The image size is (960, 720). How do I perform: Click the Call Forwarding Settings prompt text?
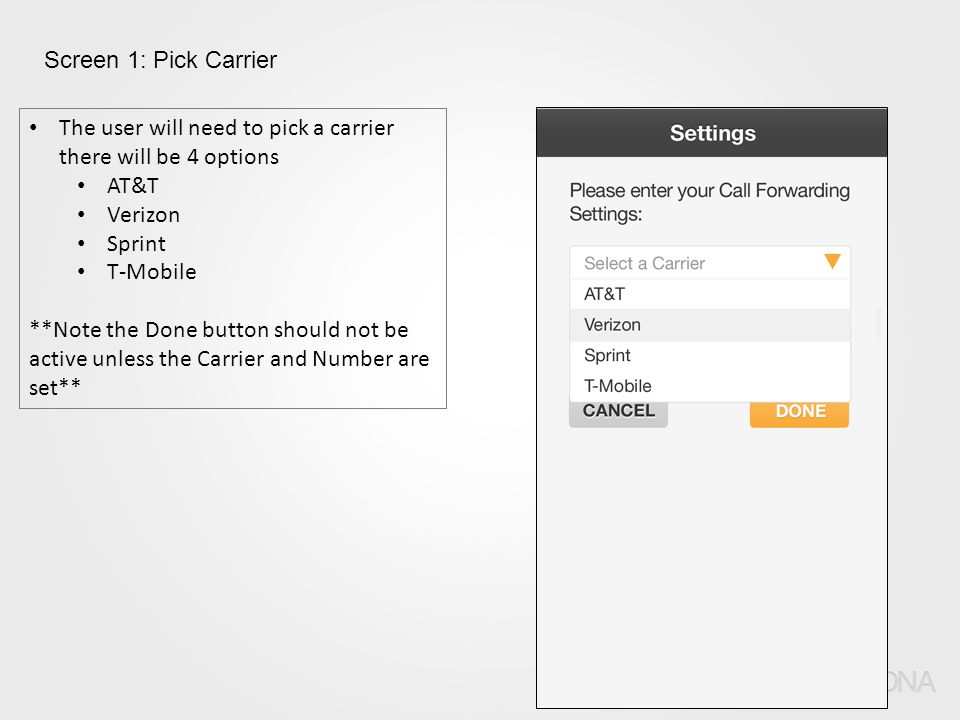[709, 202]
